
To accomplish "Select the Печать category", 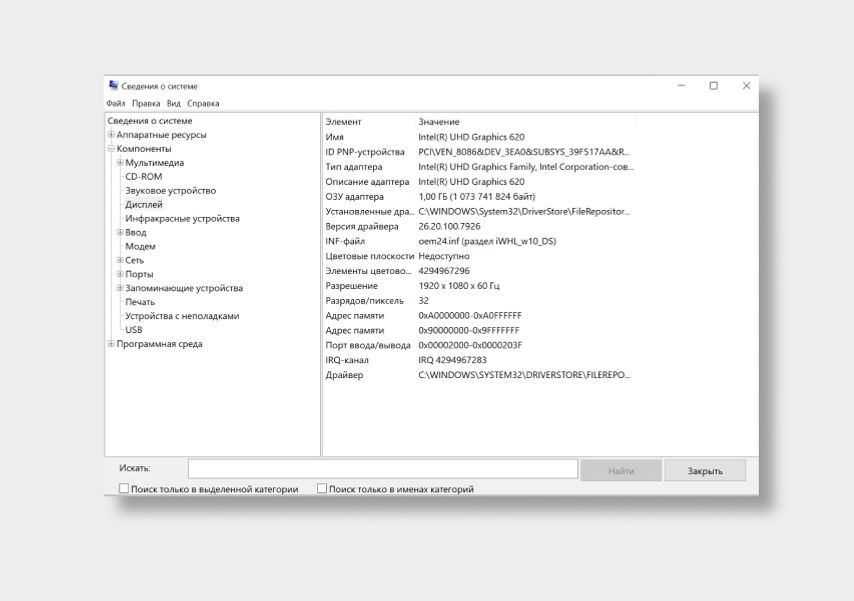I will (x=140, y=302).
